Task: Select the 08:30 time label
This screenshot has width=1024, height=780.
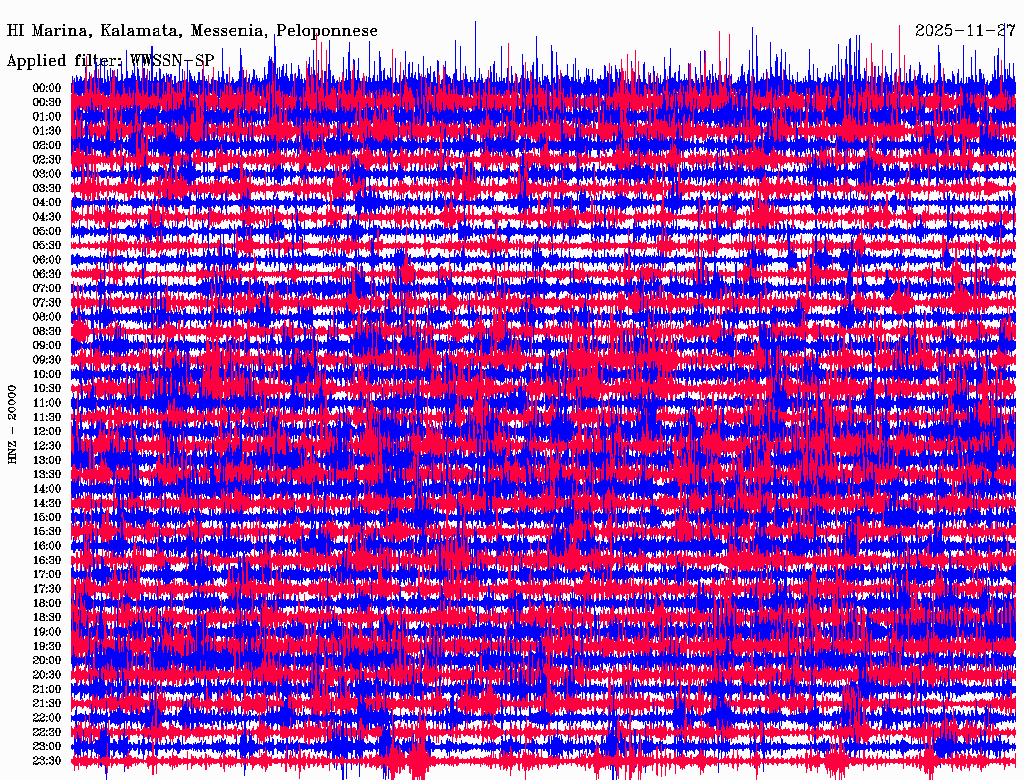Action: click(x=47, y=332)
